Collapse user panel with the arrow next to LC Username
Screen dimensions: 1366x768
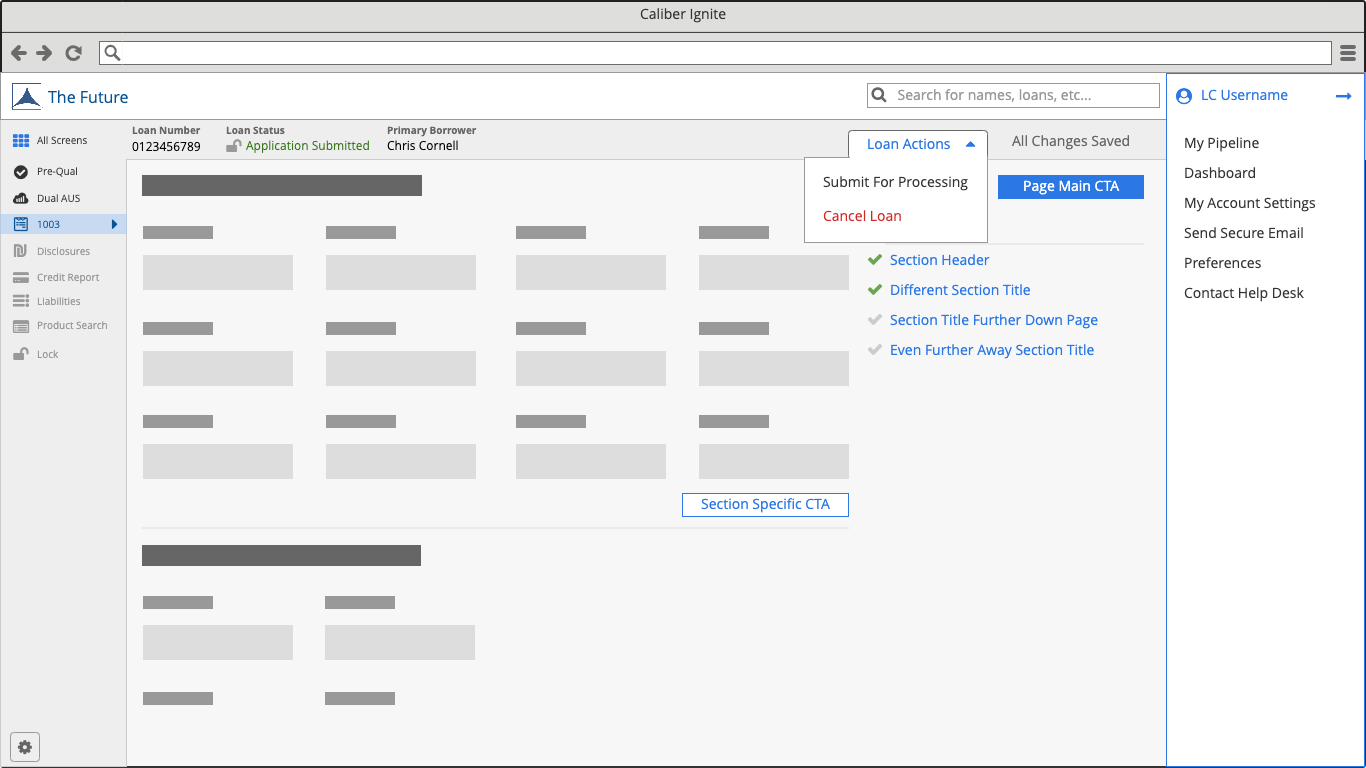(x=1343, y=96)
